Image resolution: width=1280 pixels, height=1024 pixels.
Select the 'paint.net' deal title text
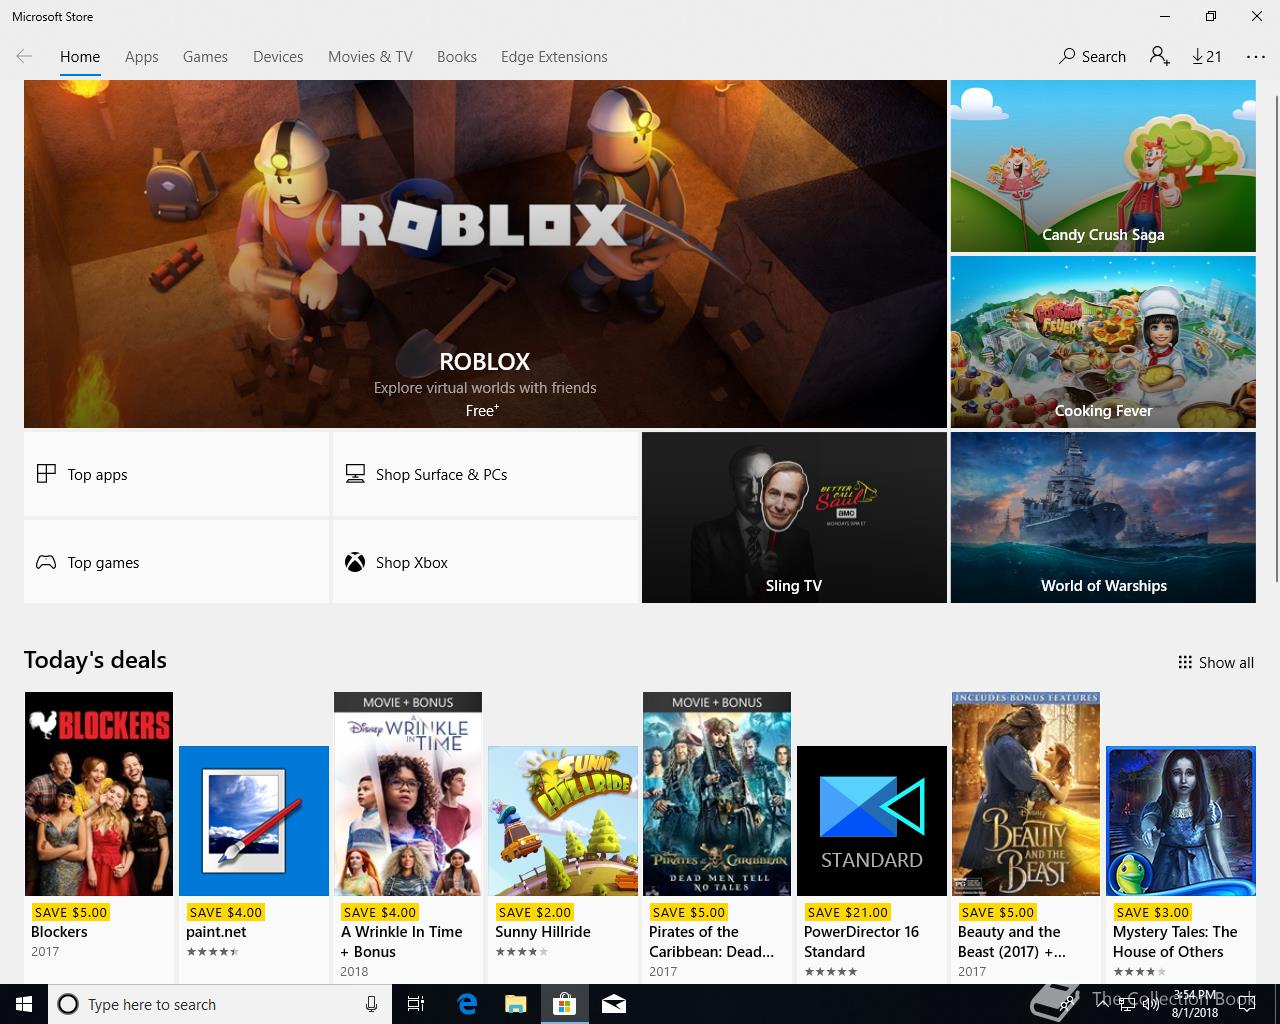click(x=216, y=932)
